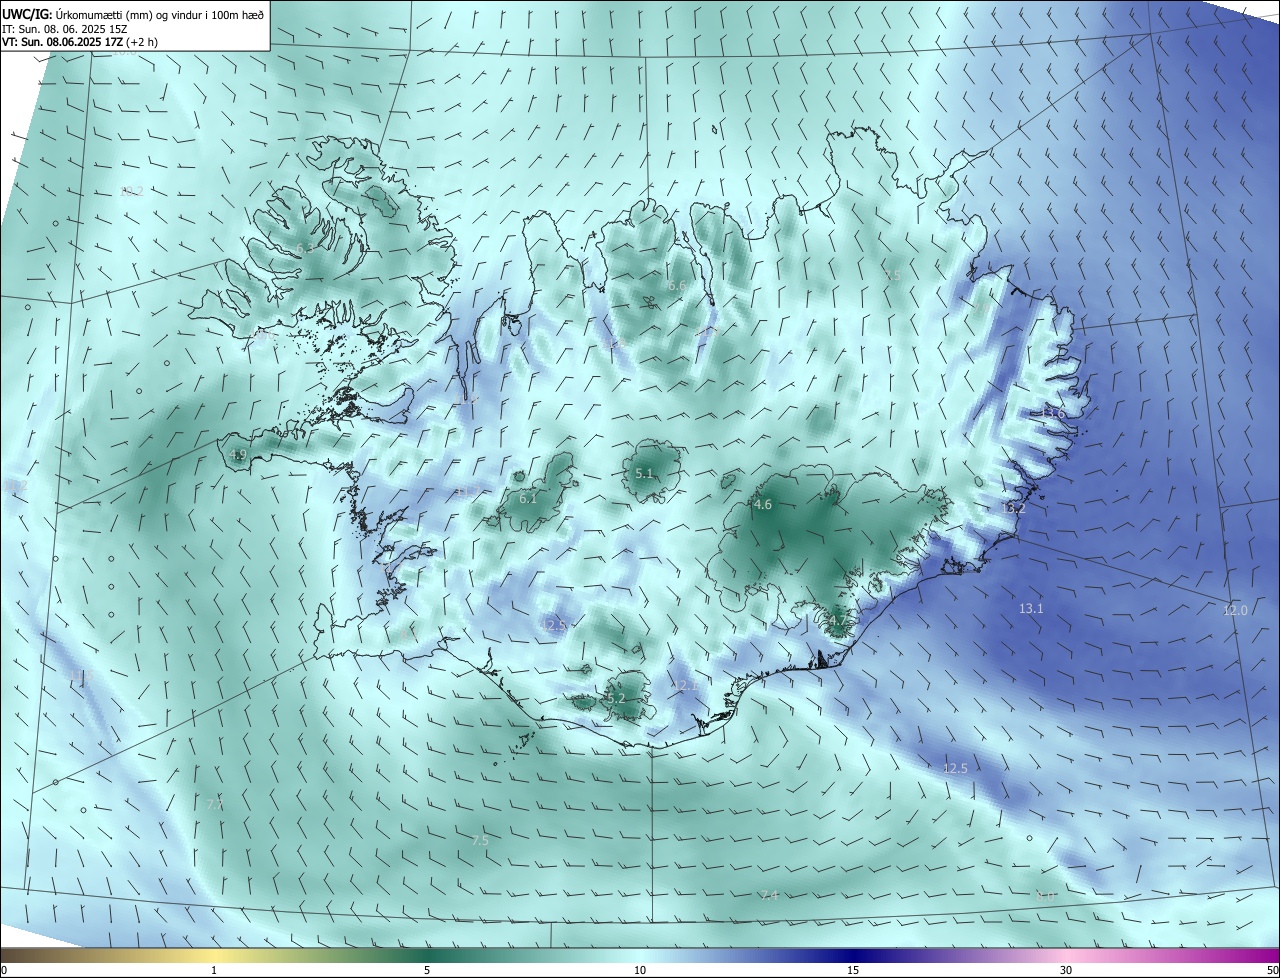1280x978 pixels.
Task: Click the 13.1 value offshore
Action: coord(1031,608)
